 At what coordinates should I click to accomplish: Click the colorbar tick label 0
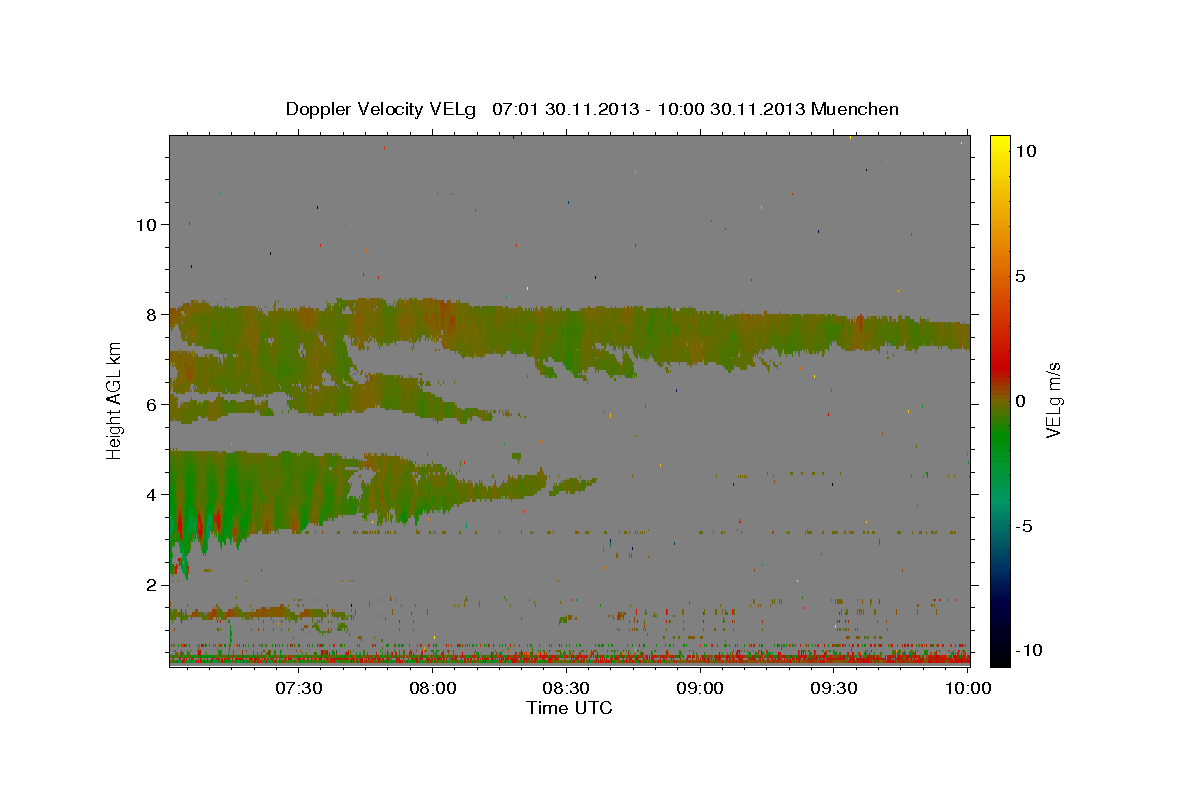pyautogui.click(x=1020, y=401)
